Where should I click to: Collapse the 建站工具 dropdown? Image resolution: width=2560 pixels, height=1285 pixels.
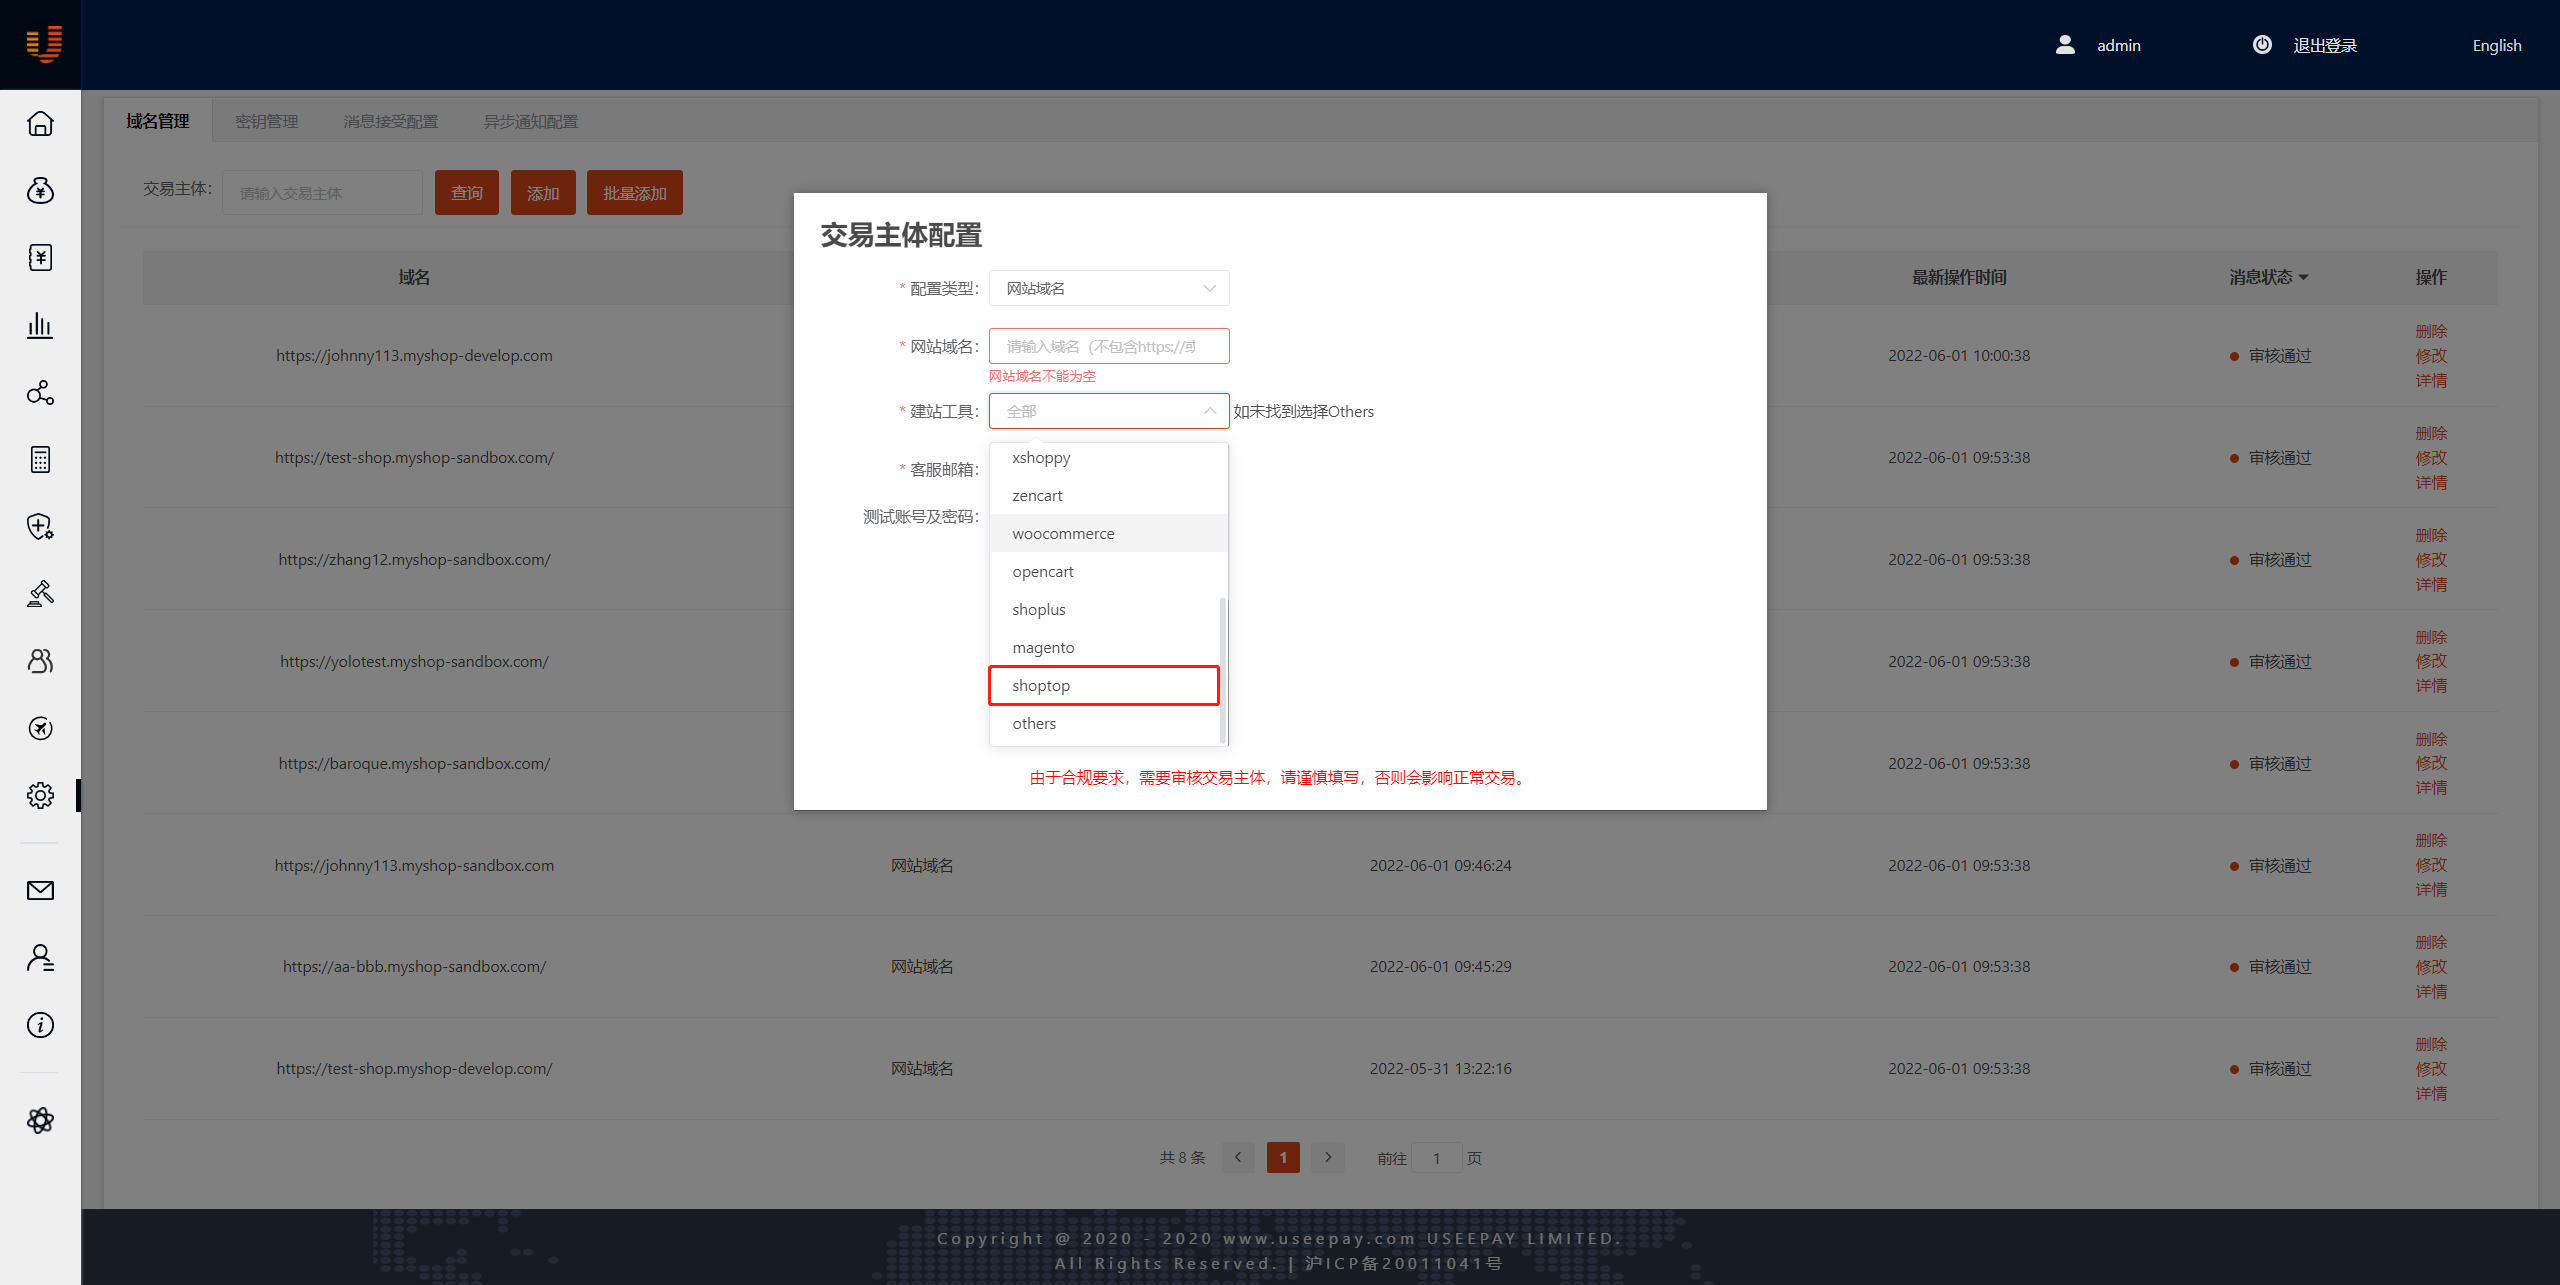[x=1209, y=411]
